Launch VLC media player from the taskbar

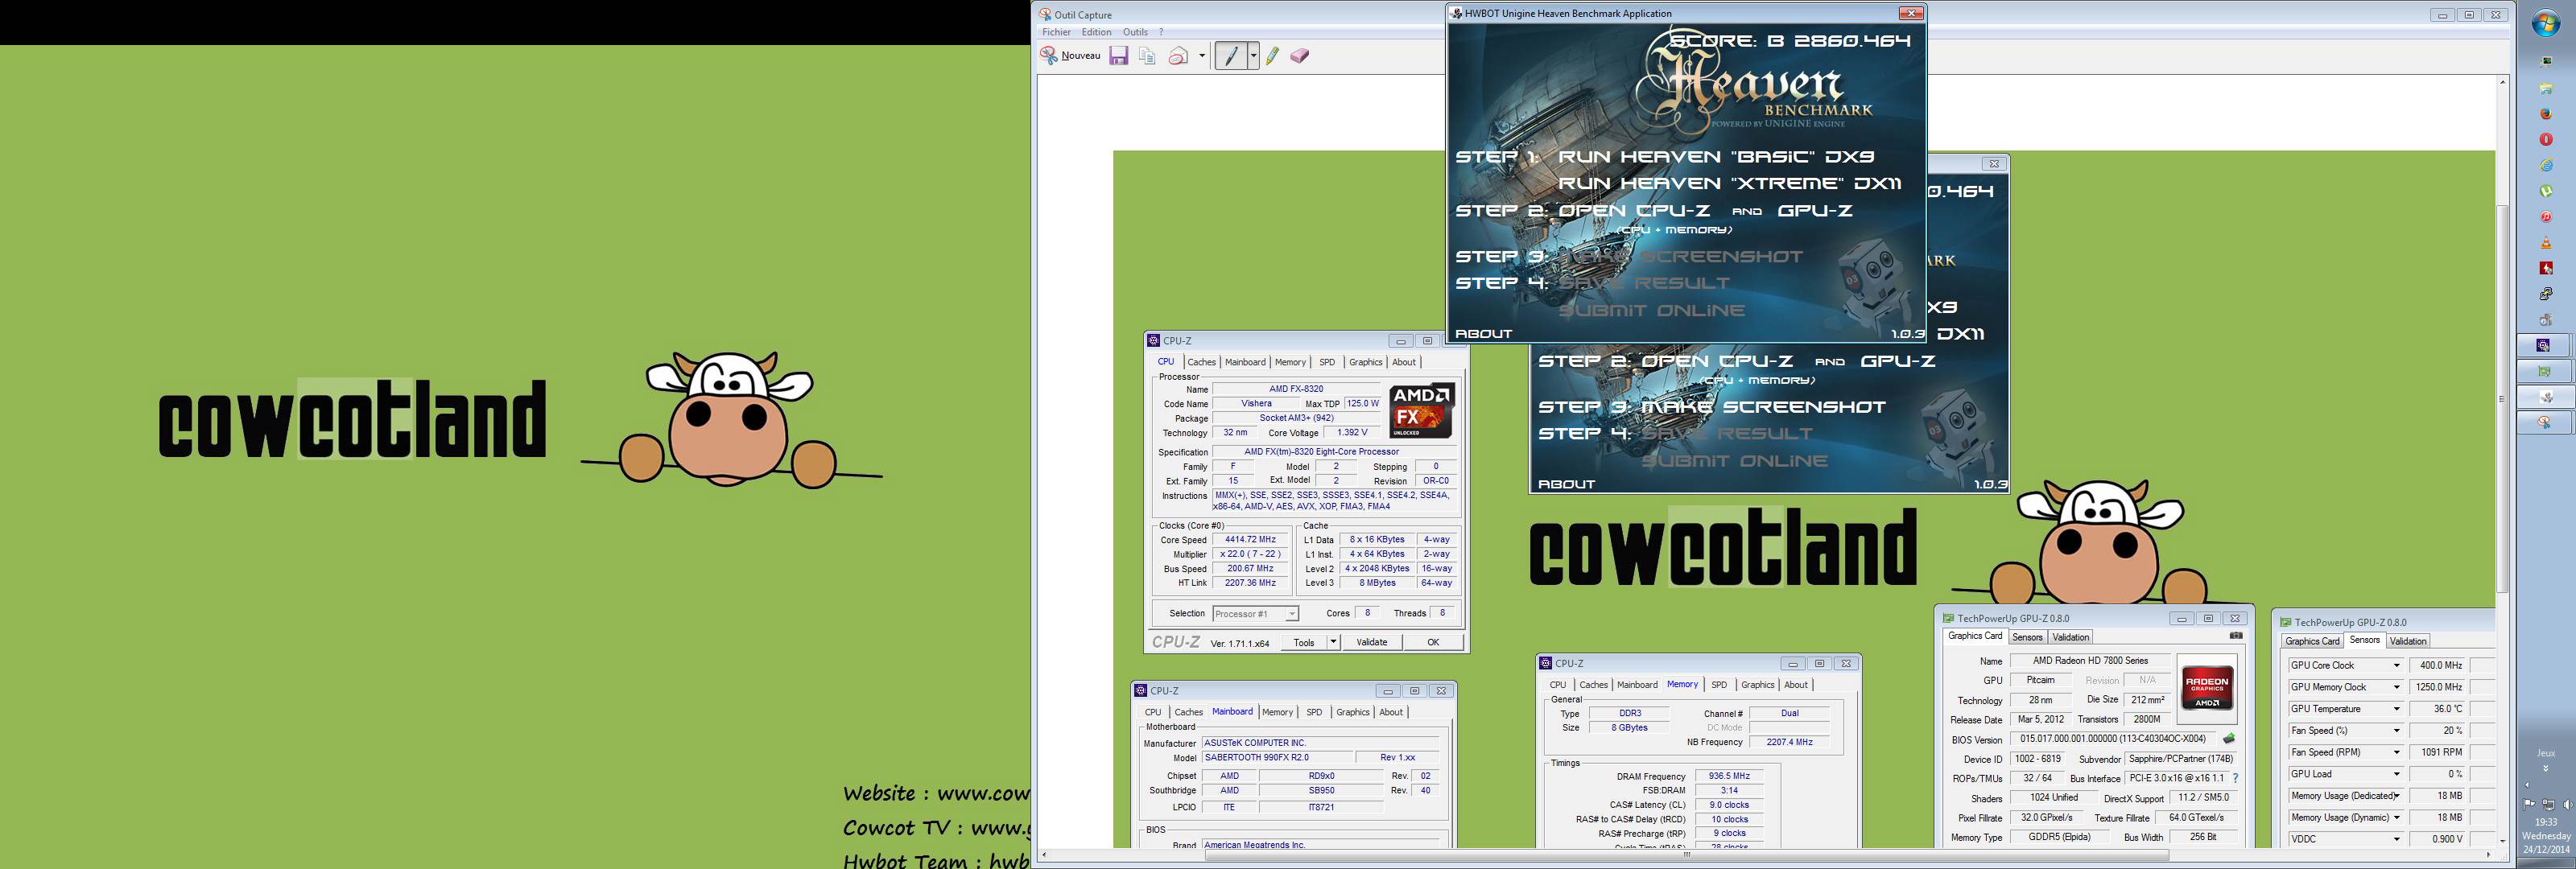pyautogui.click(x=2546, y=243)
